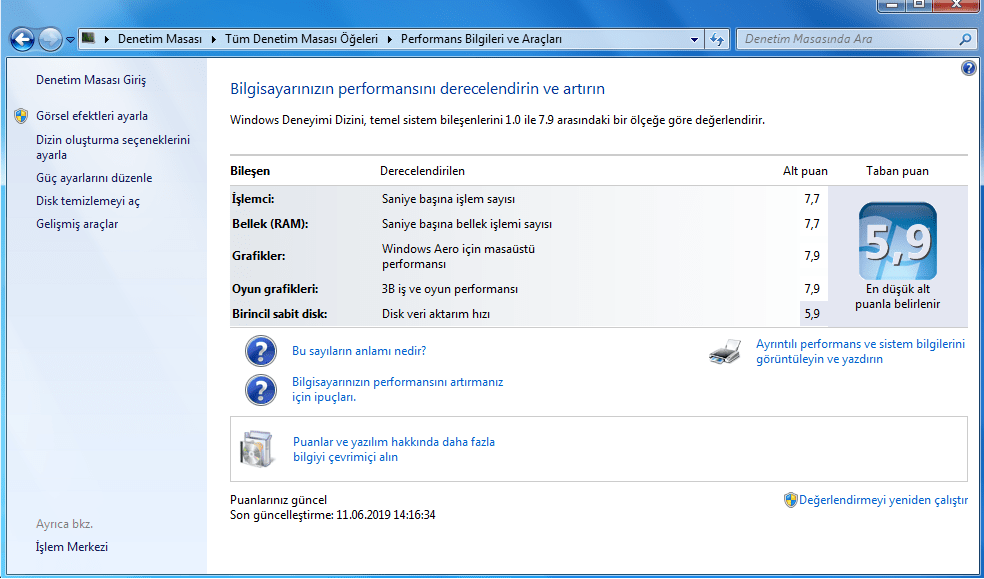Image resolution: width=984 pixels, height=579 pixels.
Task: Open İşlem Merkezi link
Action: [72, 547]
